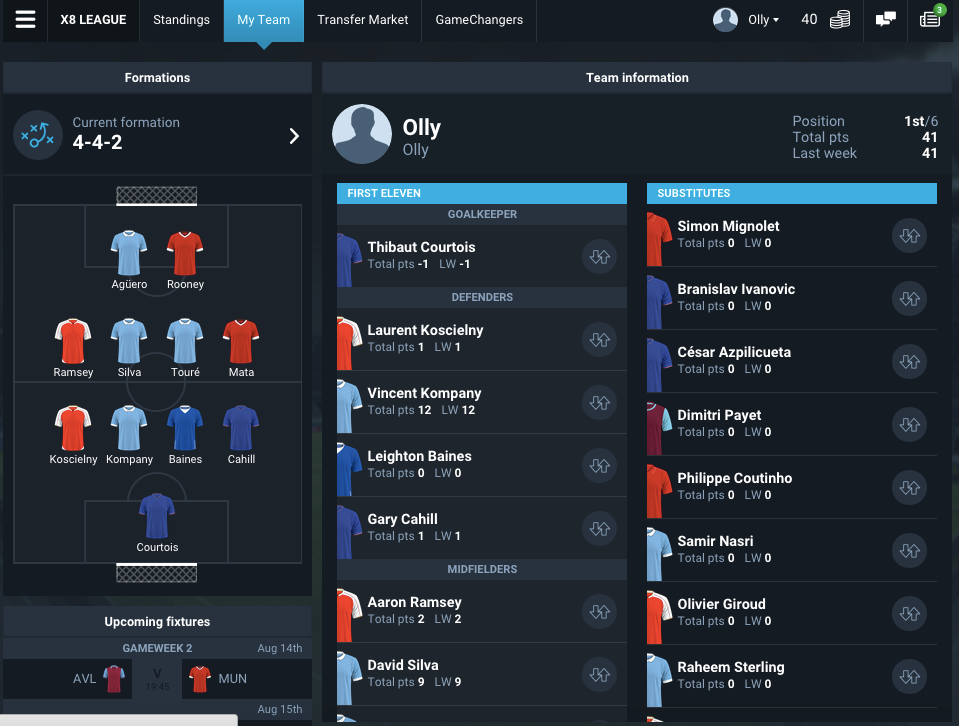Click Olly's profile avatar in team information

click(361, 134)
